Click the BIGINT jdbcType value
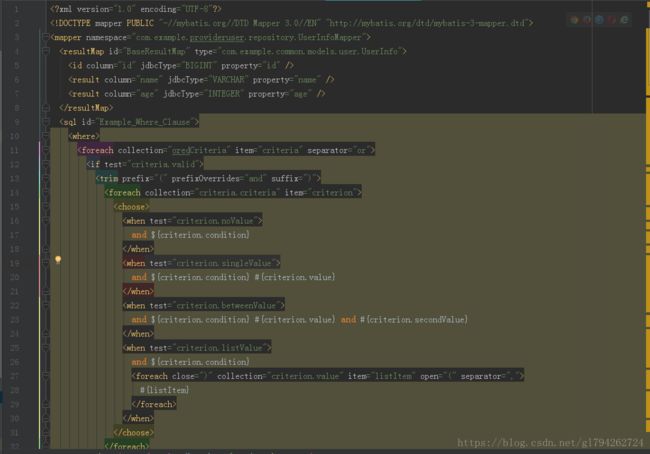This screenshot has width=650, height=454. 199,66
